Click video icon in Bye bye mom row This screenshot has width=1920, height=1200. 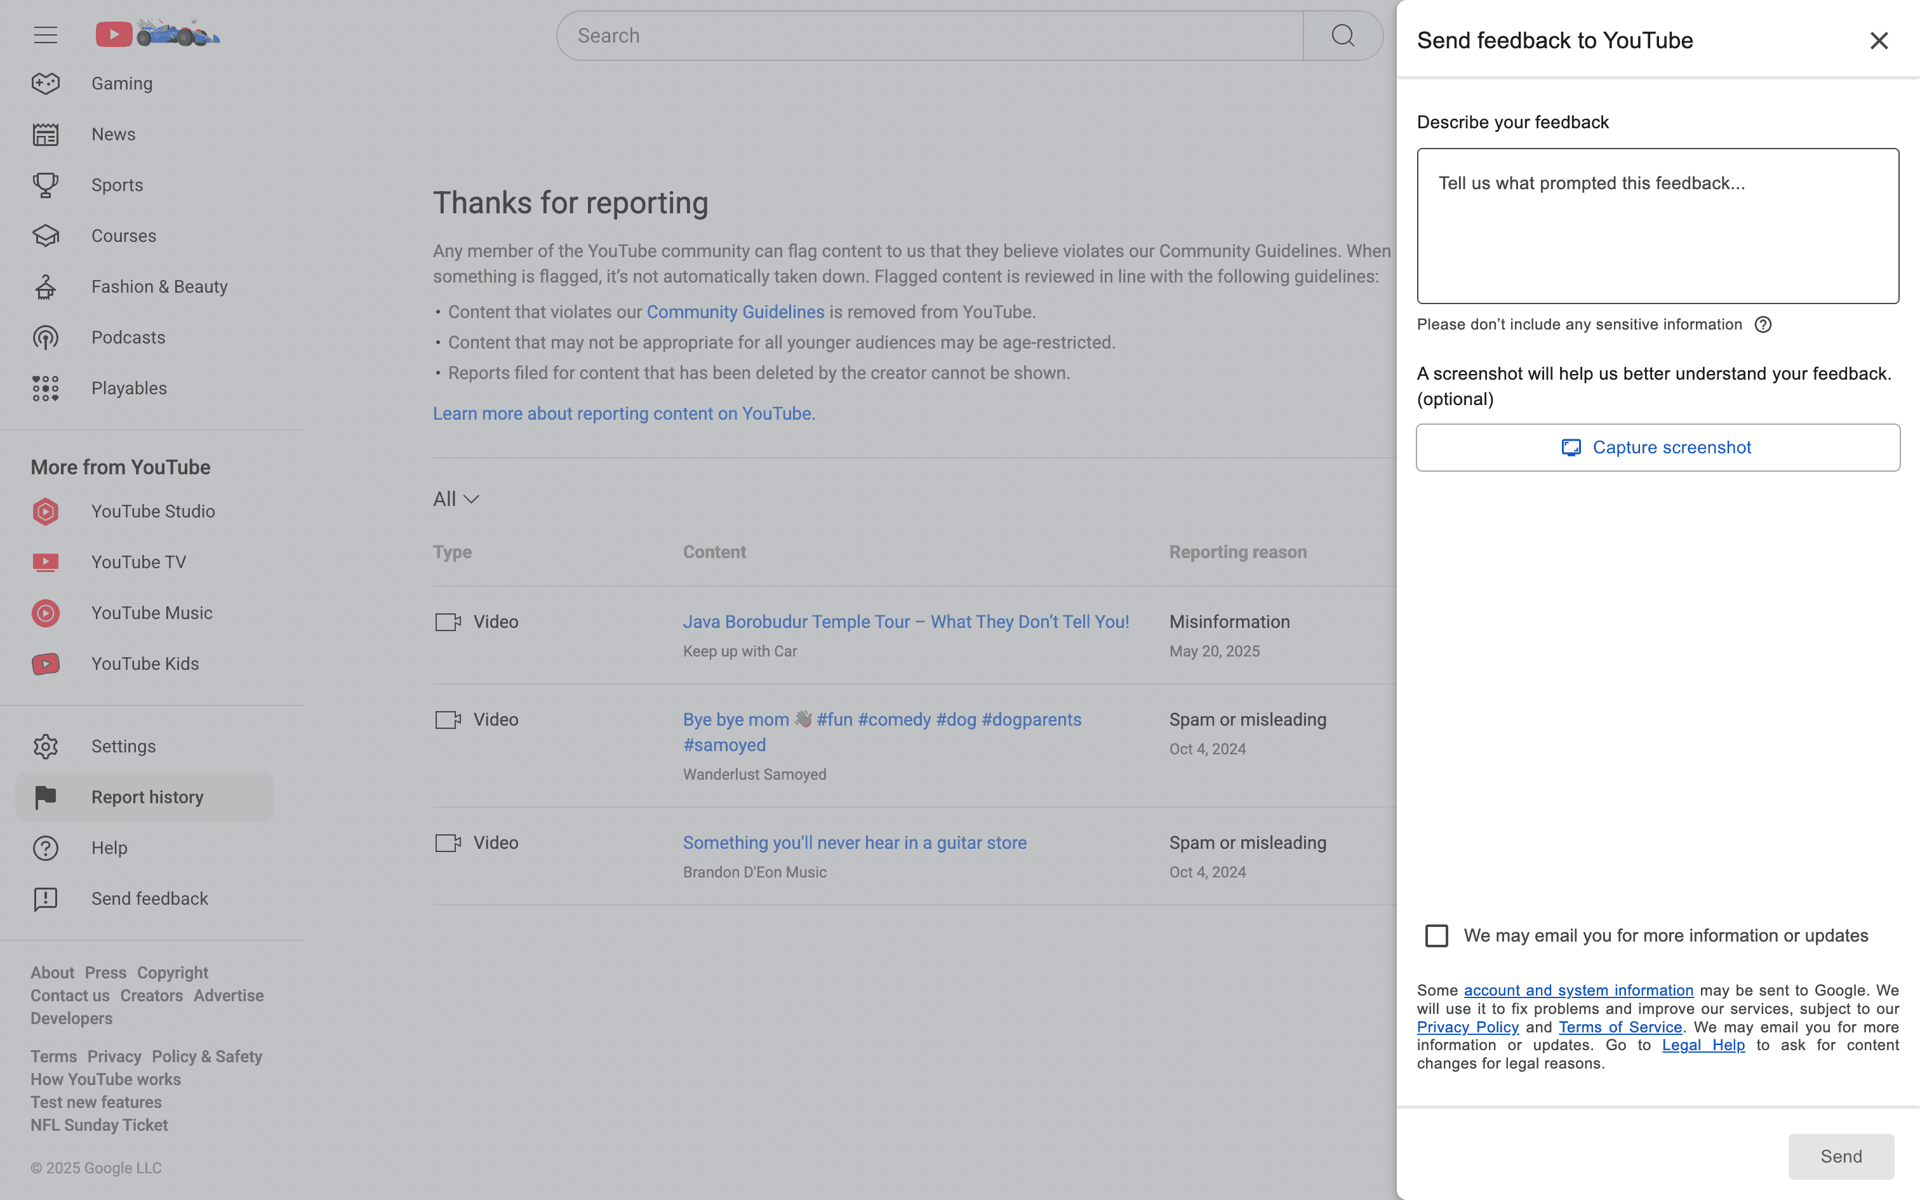coord(448,720)
